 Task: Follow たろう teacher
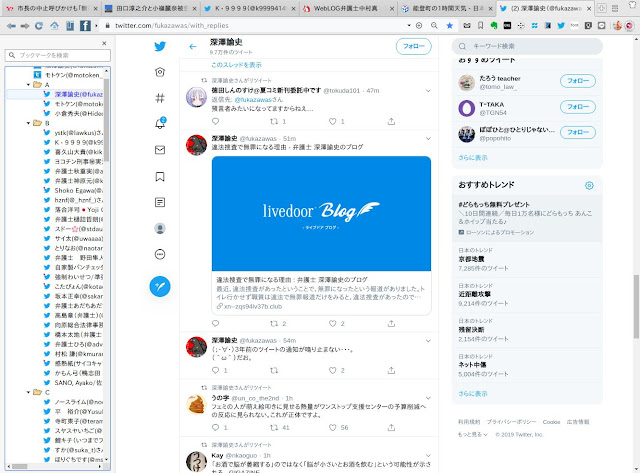click(578, 81)
